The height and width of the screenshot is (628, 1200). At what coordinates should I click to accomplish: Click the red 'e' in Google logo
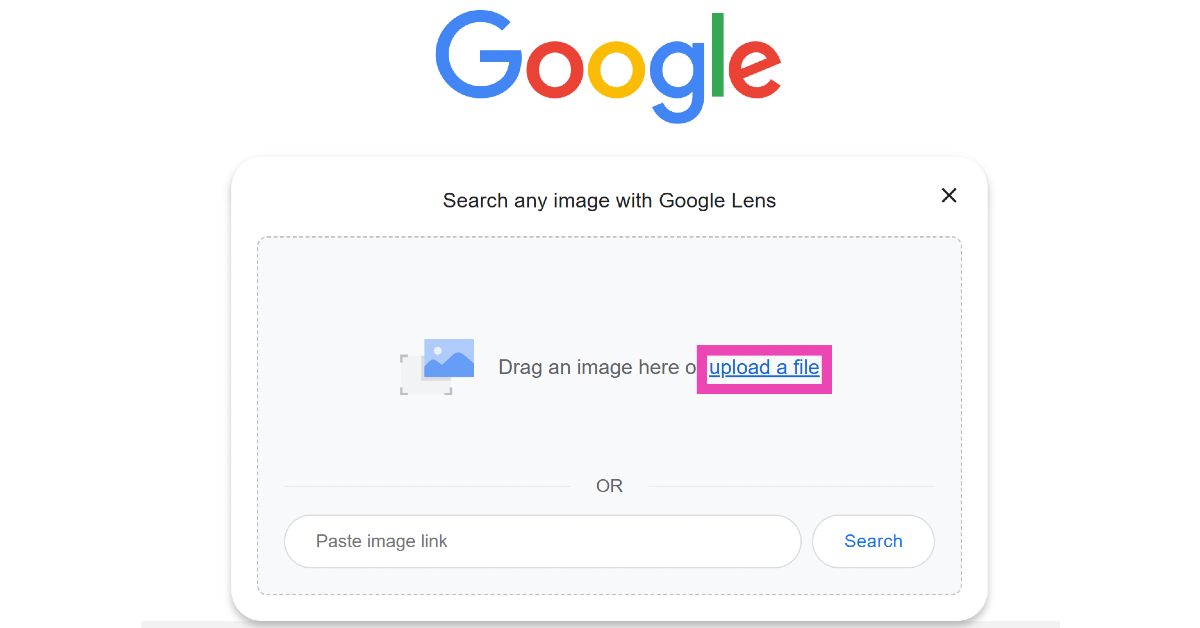coord(753,68)
